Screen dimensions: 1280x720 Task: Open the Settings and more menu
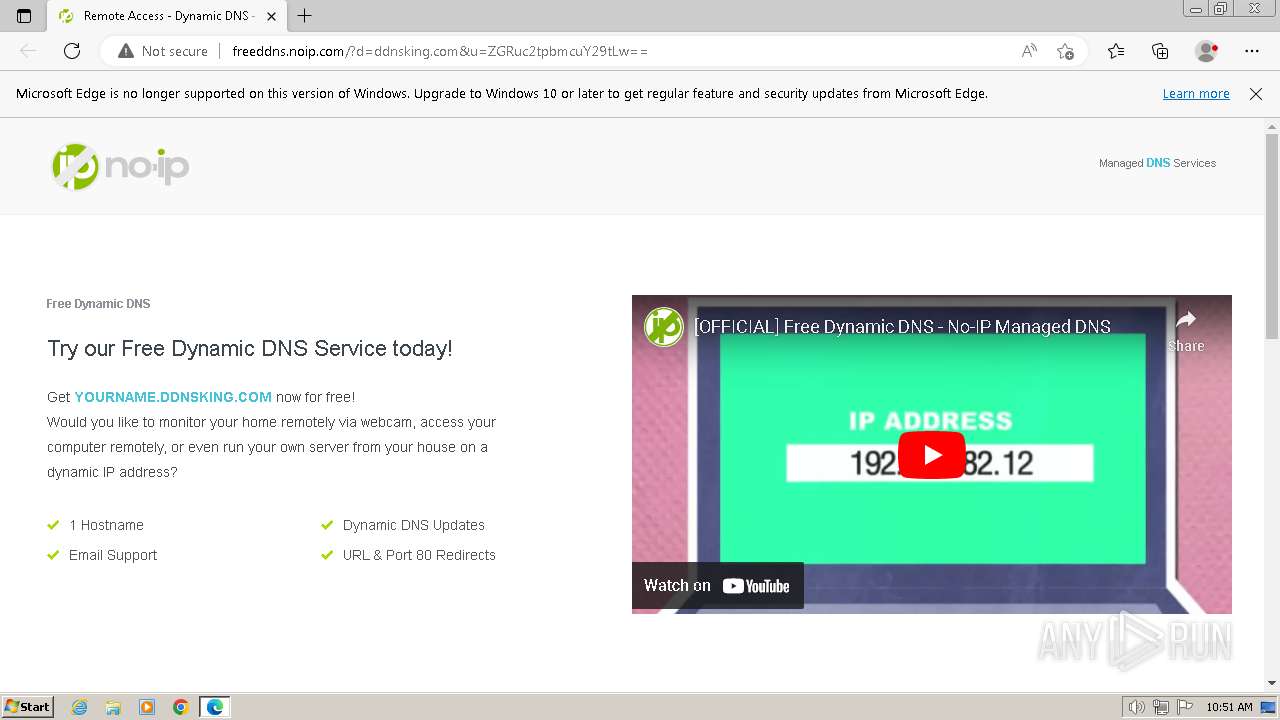pos(1252,51)
